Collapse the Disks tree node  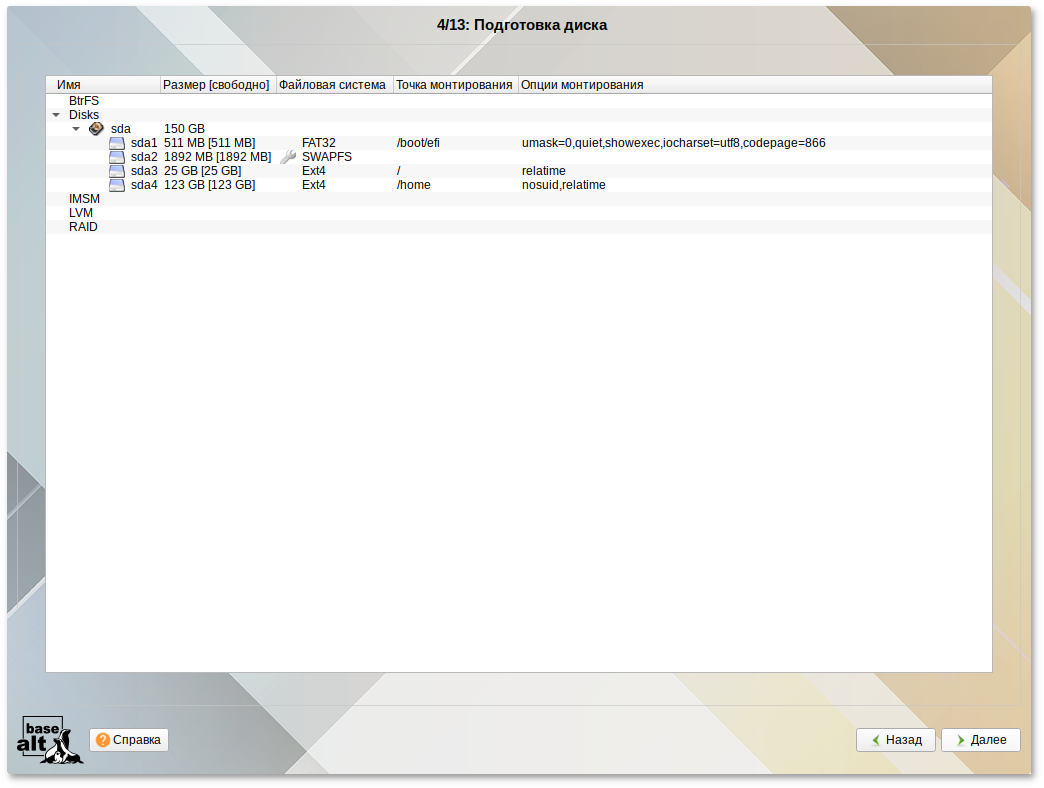pos(56,115)
